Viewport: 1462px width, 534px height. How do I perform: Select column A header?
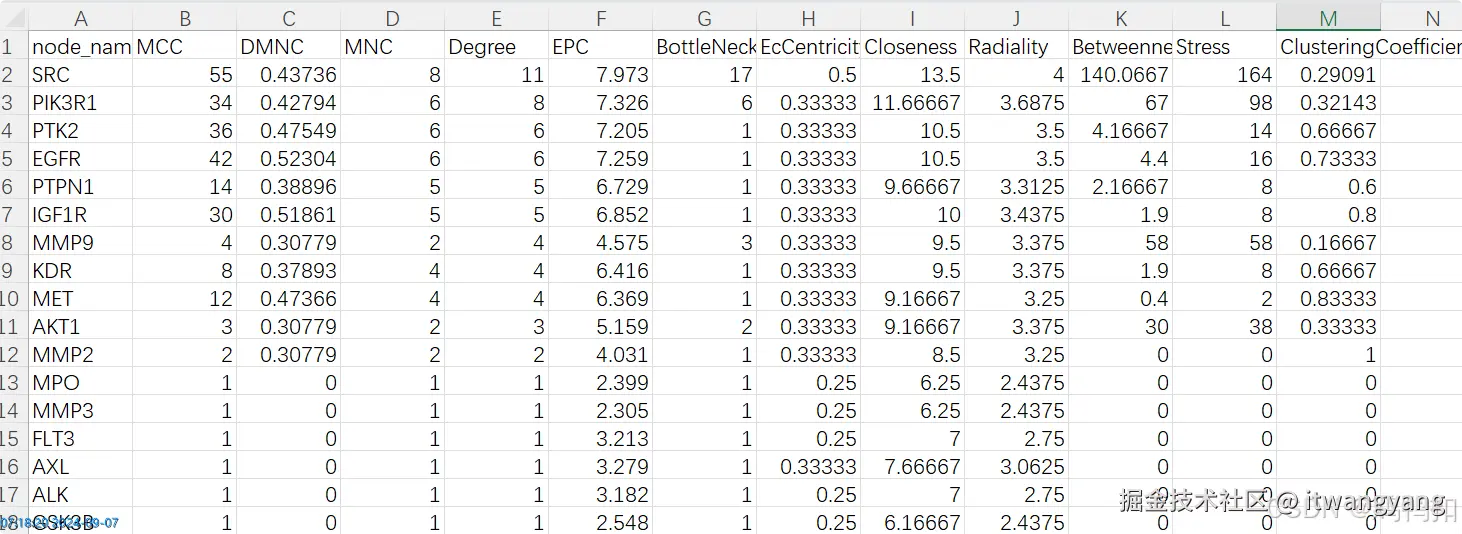(81, 18)
